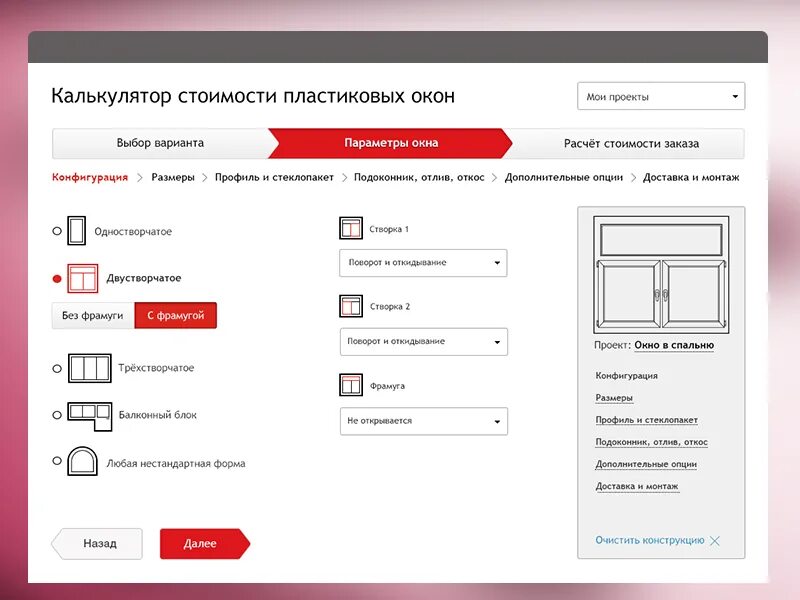Click the Створка 1 label
Viewport: 800px width, 600px height.
pos(389,229)
